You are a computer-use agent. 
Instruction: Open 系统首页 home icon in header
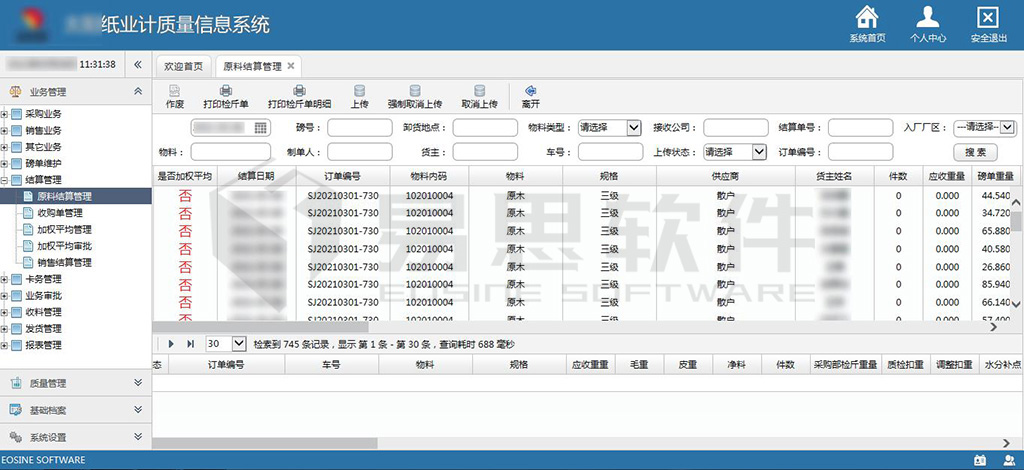pos(867,18)
